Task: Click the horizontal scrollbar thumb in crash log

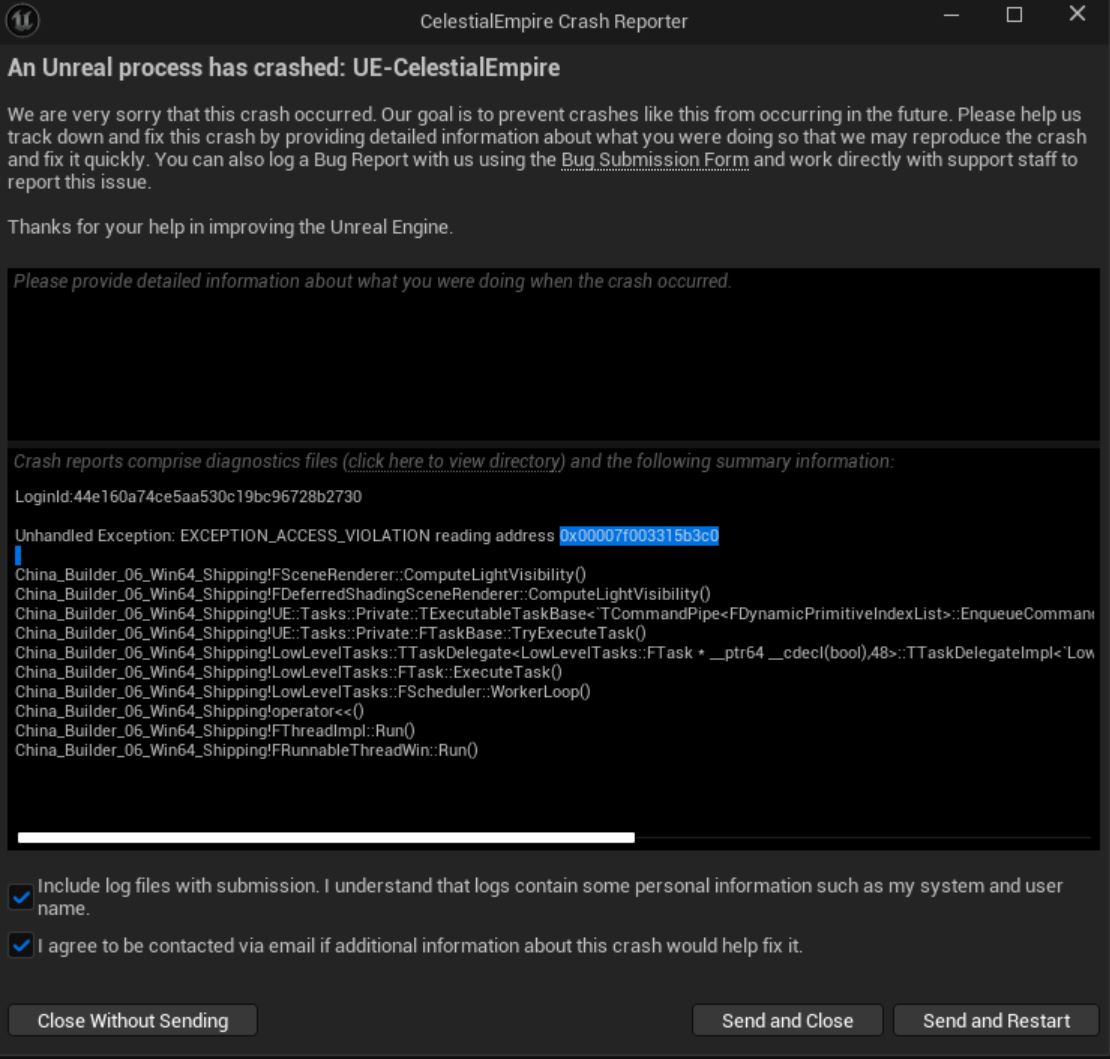Action: point(326,838)
